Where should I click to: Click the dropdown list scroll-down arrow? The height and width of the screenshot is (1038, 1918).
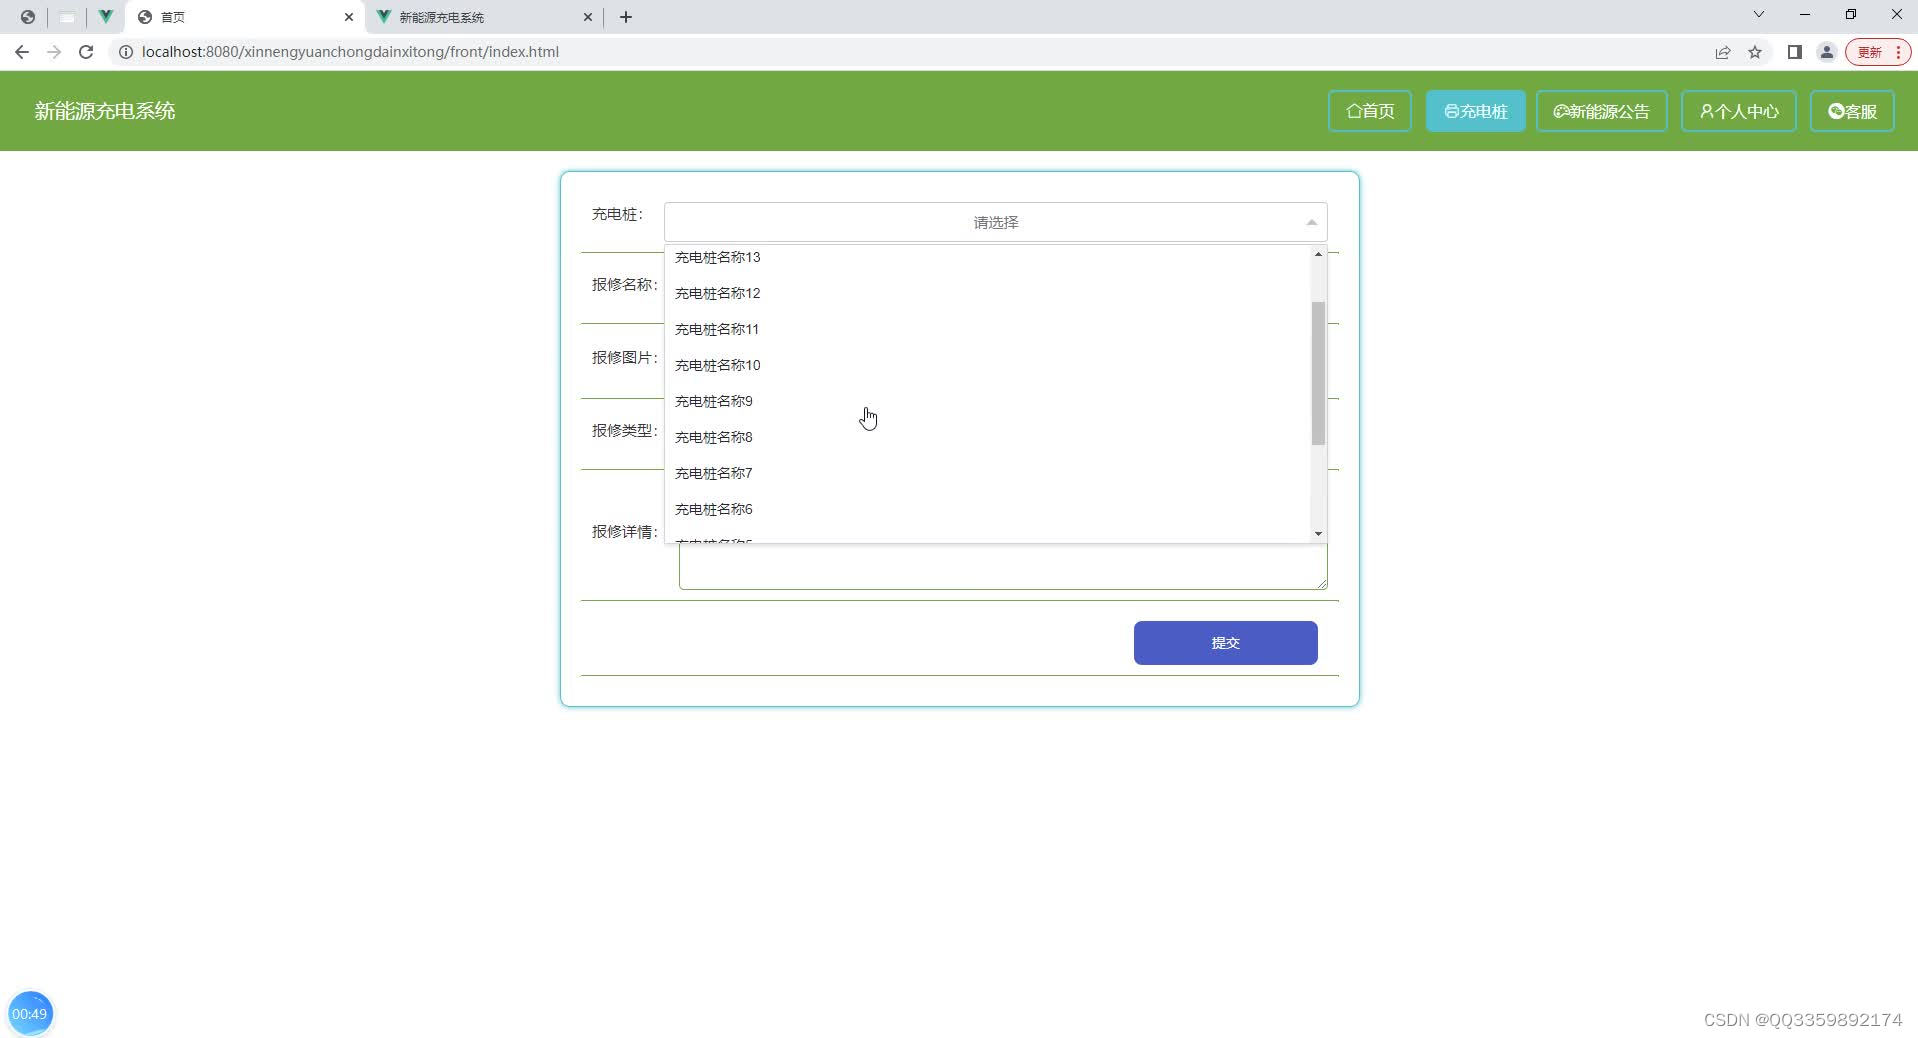coord(1318,533)
